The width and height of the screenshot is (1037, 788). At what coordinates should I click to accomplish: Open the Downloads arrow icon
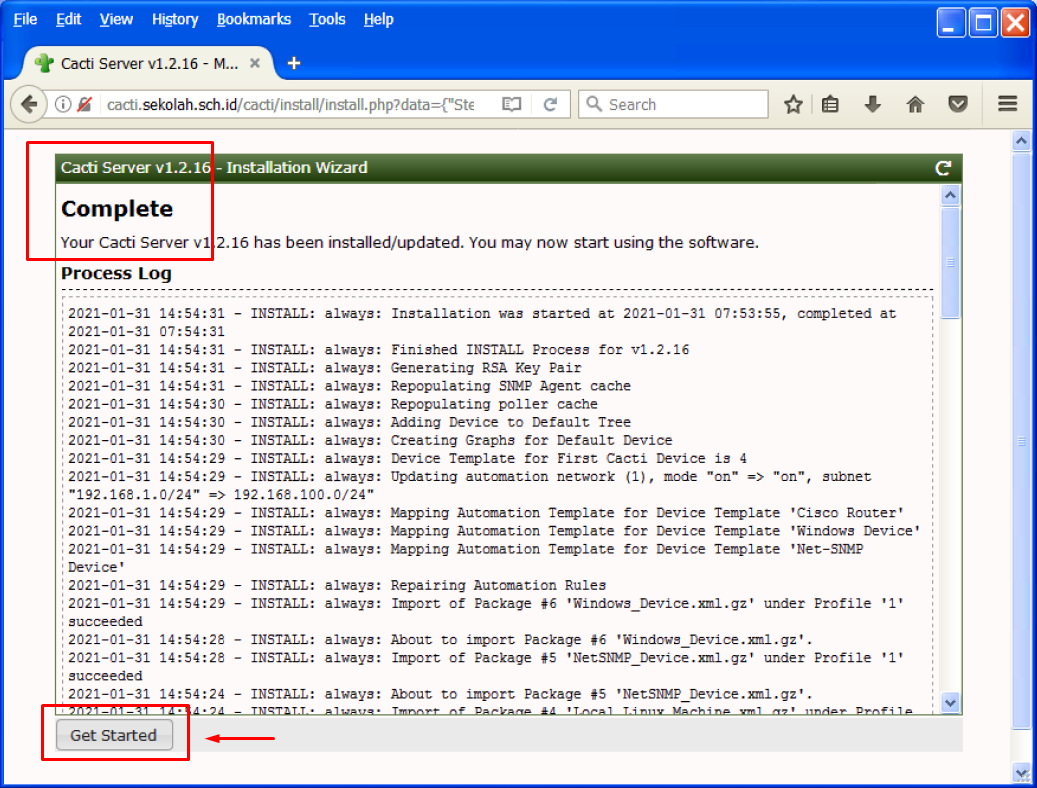[873, 104]
